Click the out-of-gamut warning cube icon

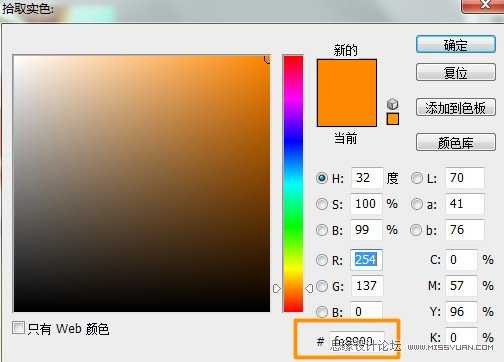click(393, 104)
